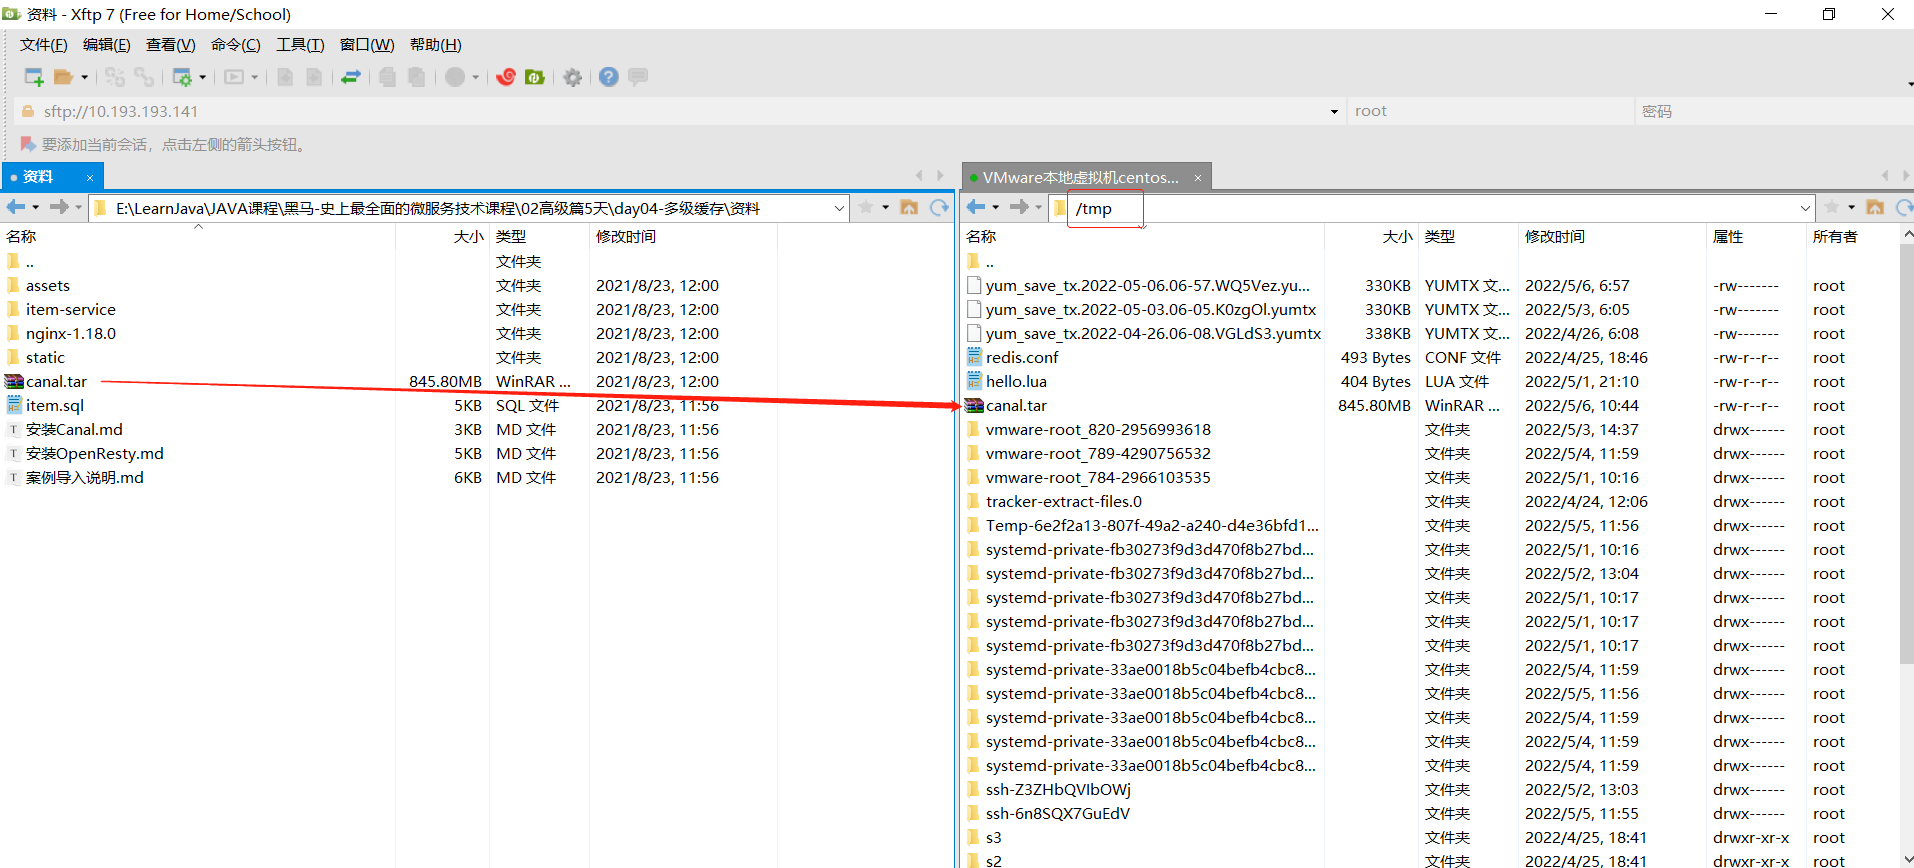Sort remote files by 大小 column
This screenshot has width=1914, height=868.
1371,237
